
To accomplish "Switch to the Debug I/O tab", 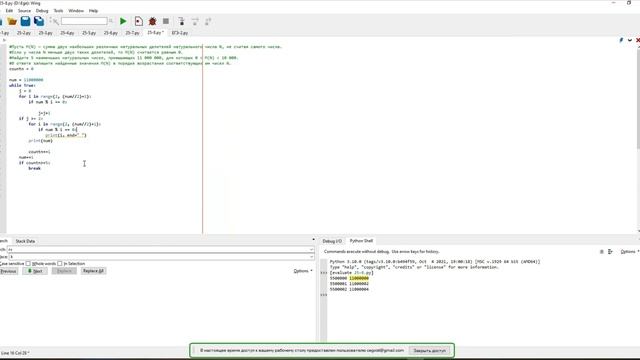I will point(332,241).
